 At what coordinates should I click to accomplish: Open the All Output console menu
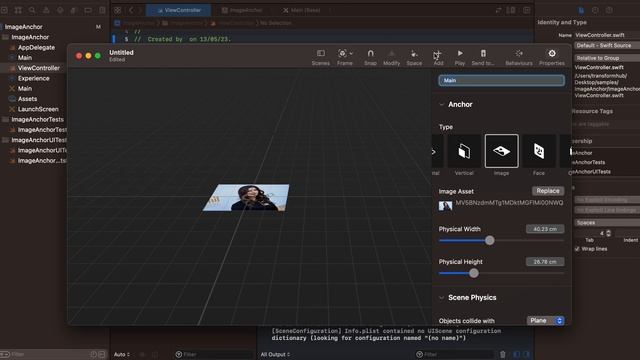point(276,354)
